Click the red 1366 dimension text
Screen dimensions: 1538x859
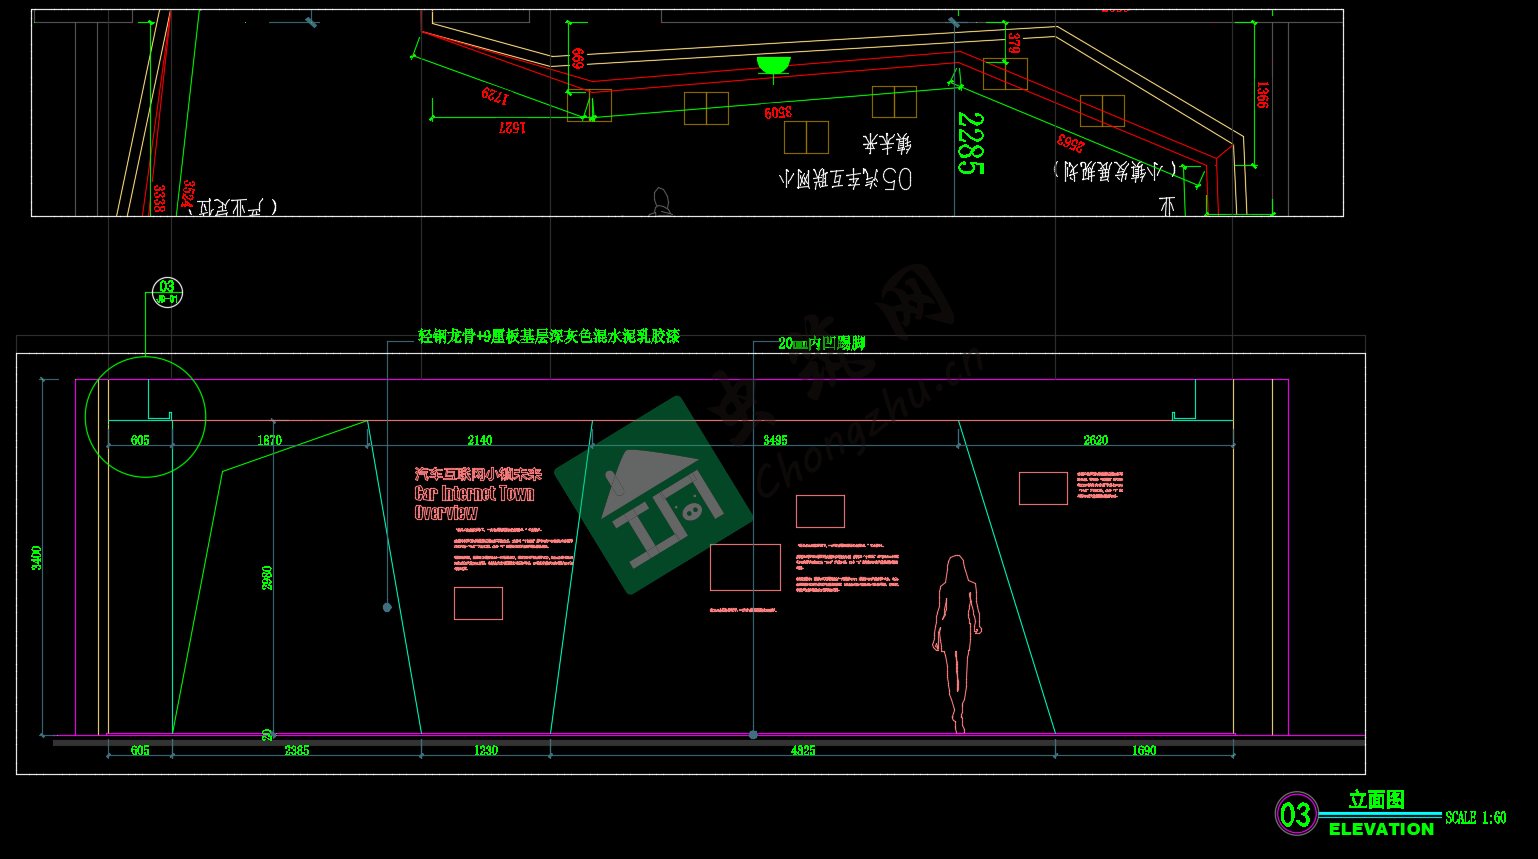(1262, 95)
